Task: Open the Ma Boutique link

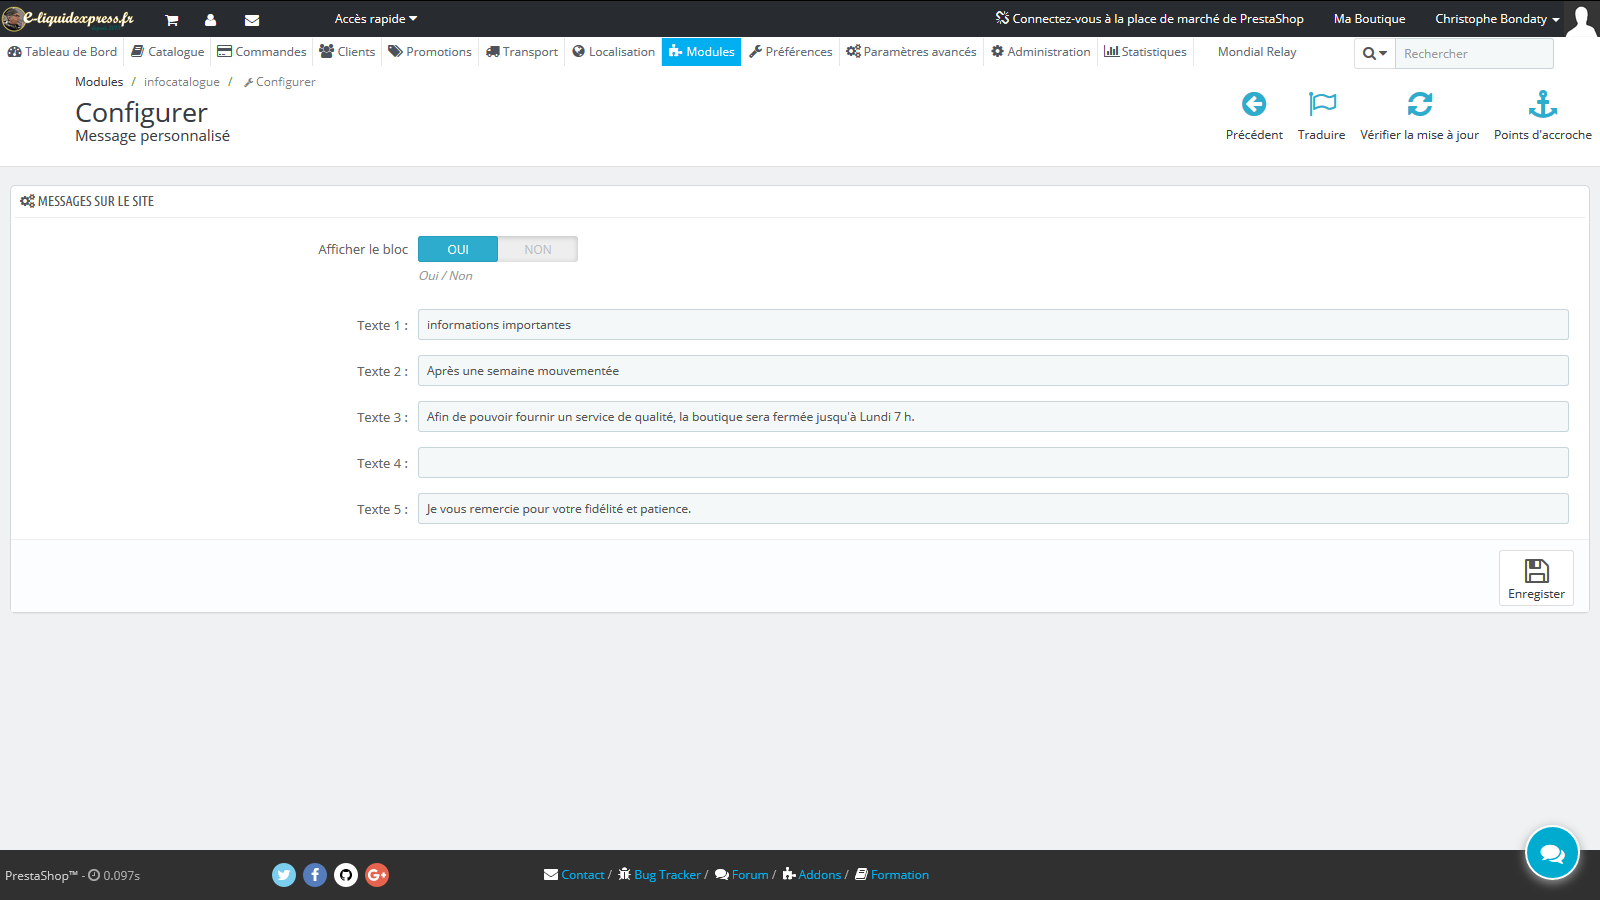Action: click(1369, 19)
